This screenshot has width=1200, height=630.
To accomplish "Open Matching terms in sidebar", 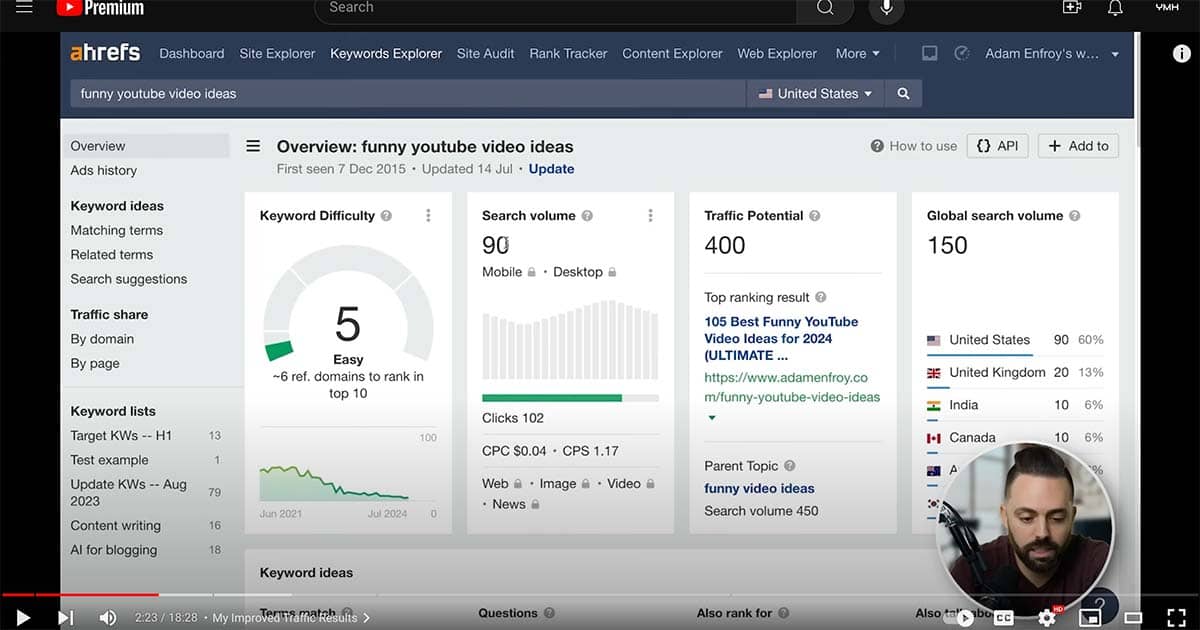I will point(116,231).
